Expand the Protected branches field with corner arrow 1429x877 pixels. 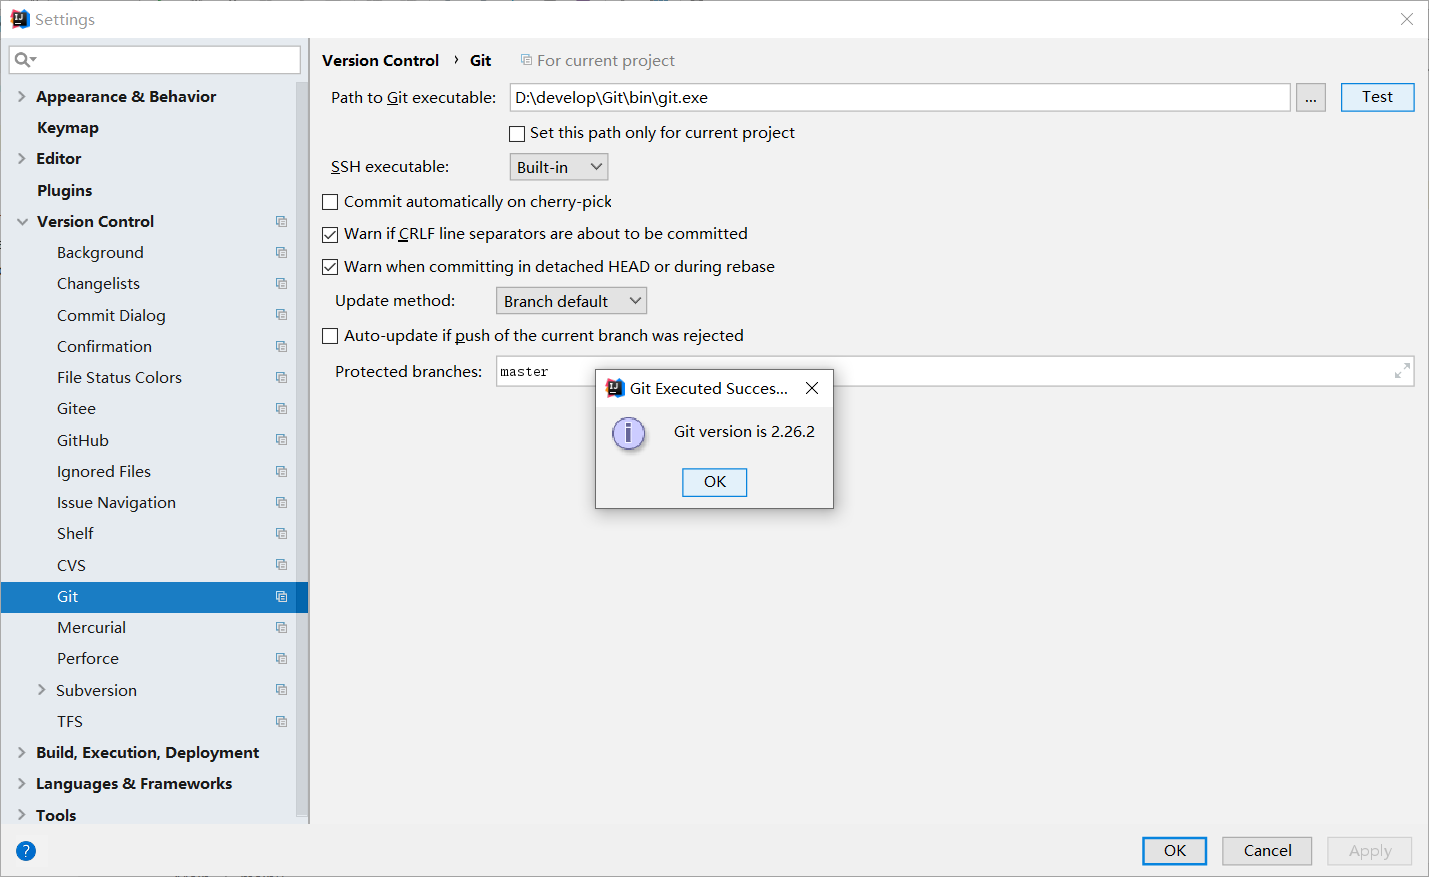coord(1402,371)
